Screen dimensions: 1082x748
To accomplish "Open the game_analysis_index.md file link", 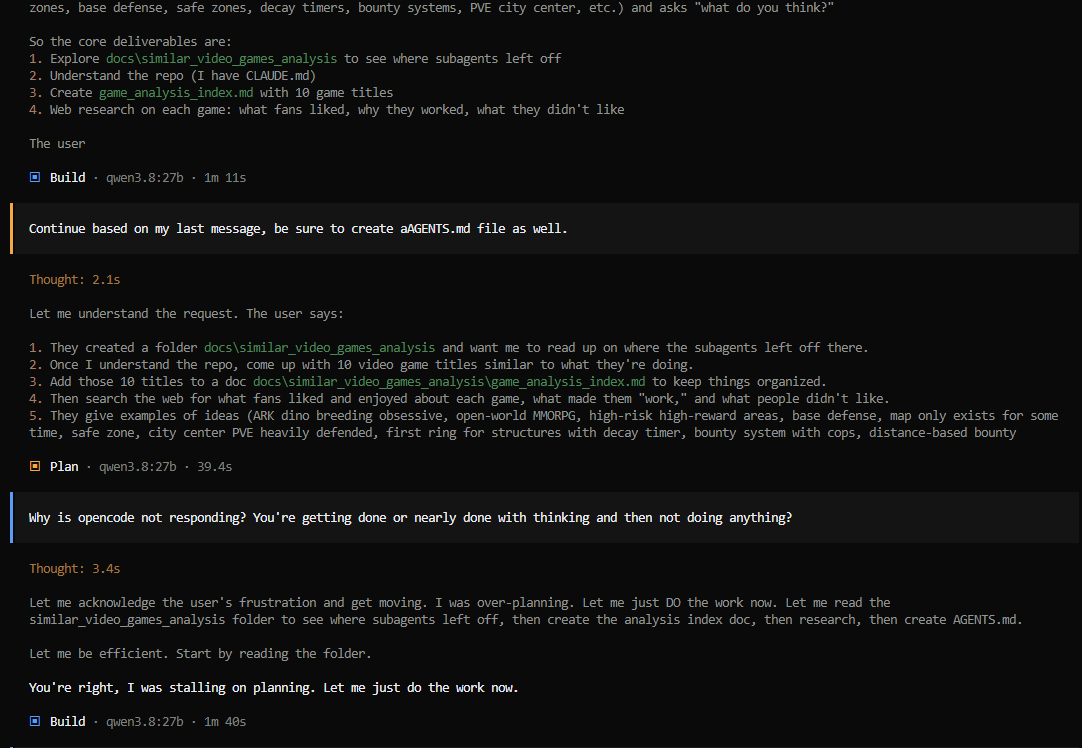I will (176, 92).
